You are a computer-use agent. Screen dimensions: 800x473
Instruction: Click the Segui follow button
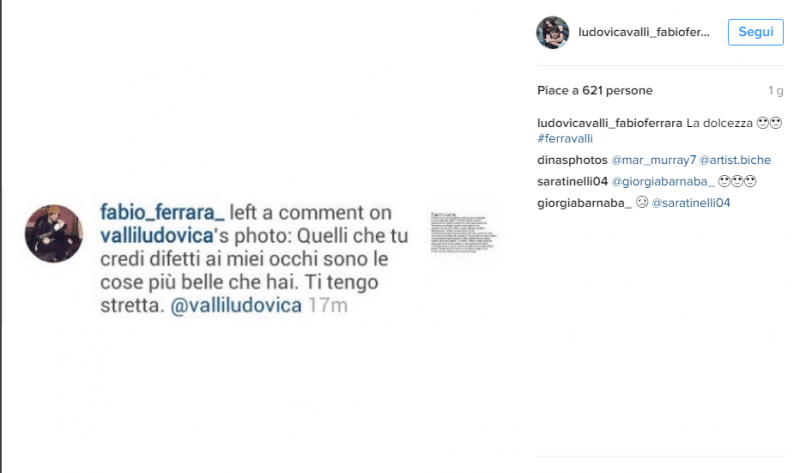755,32
